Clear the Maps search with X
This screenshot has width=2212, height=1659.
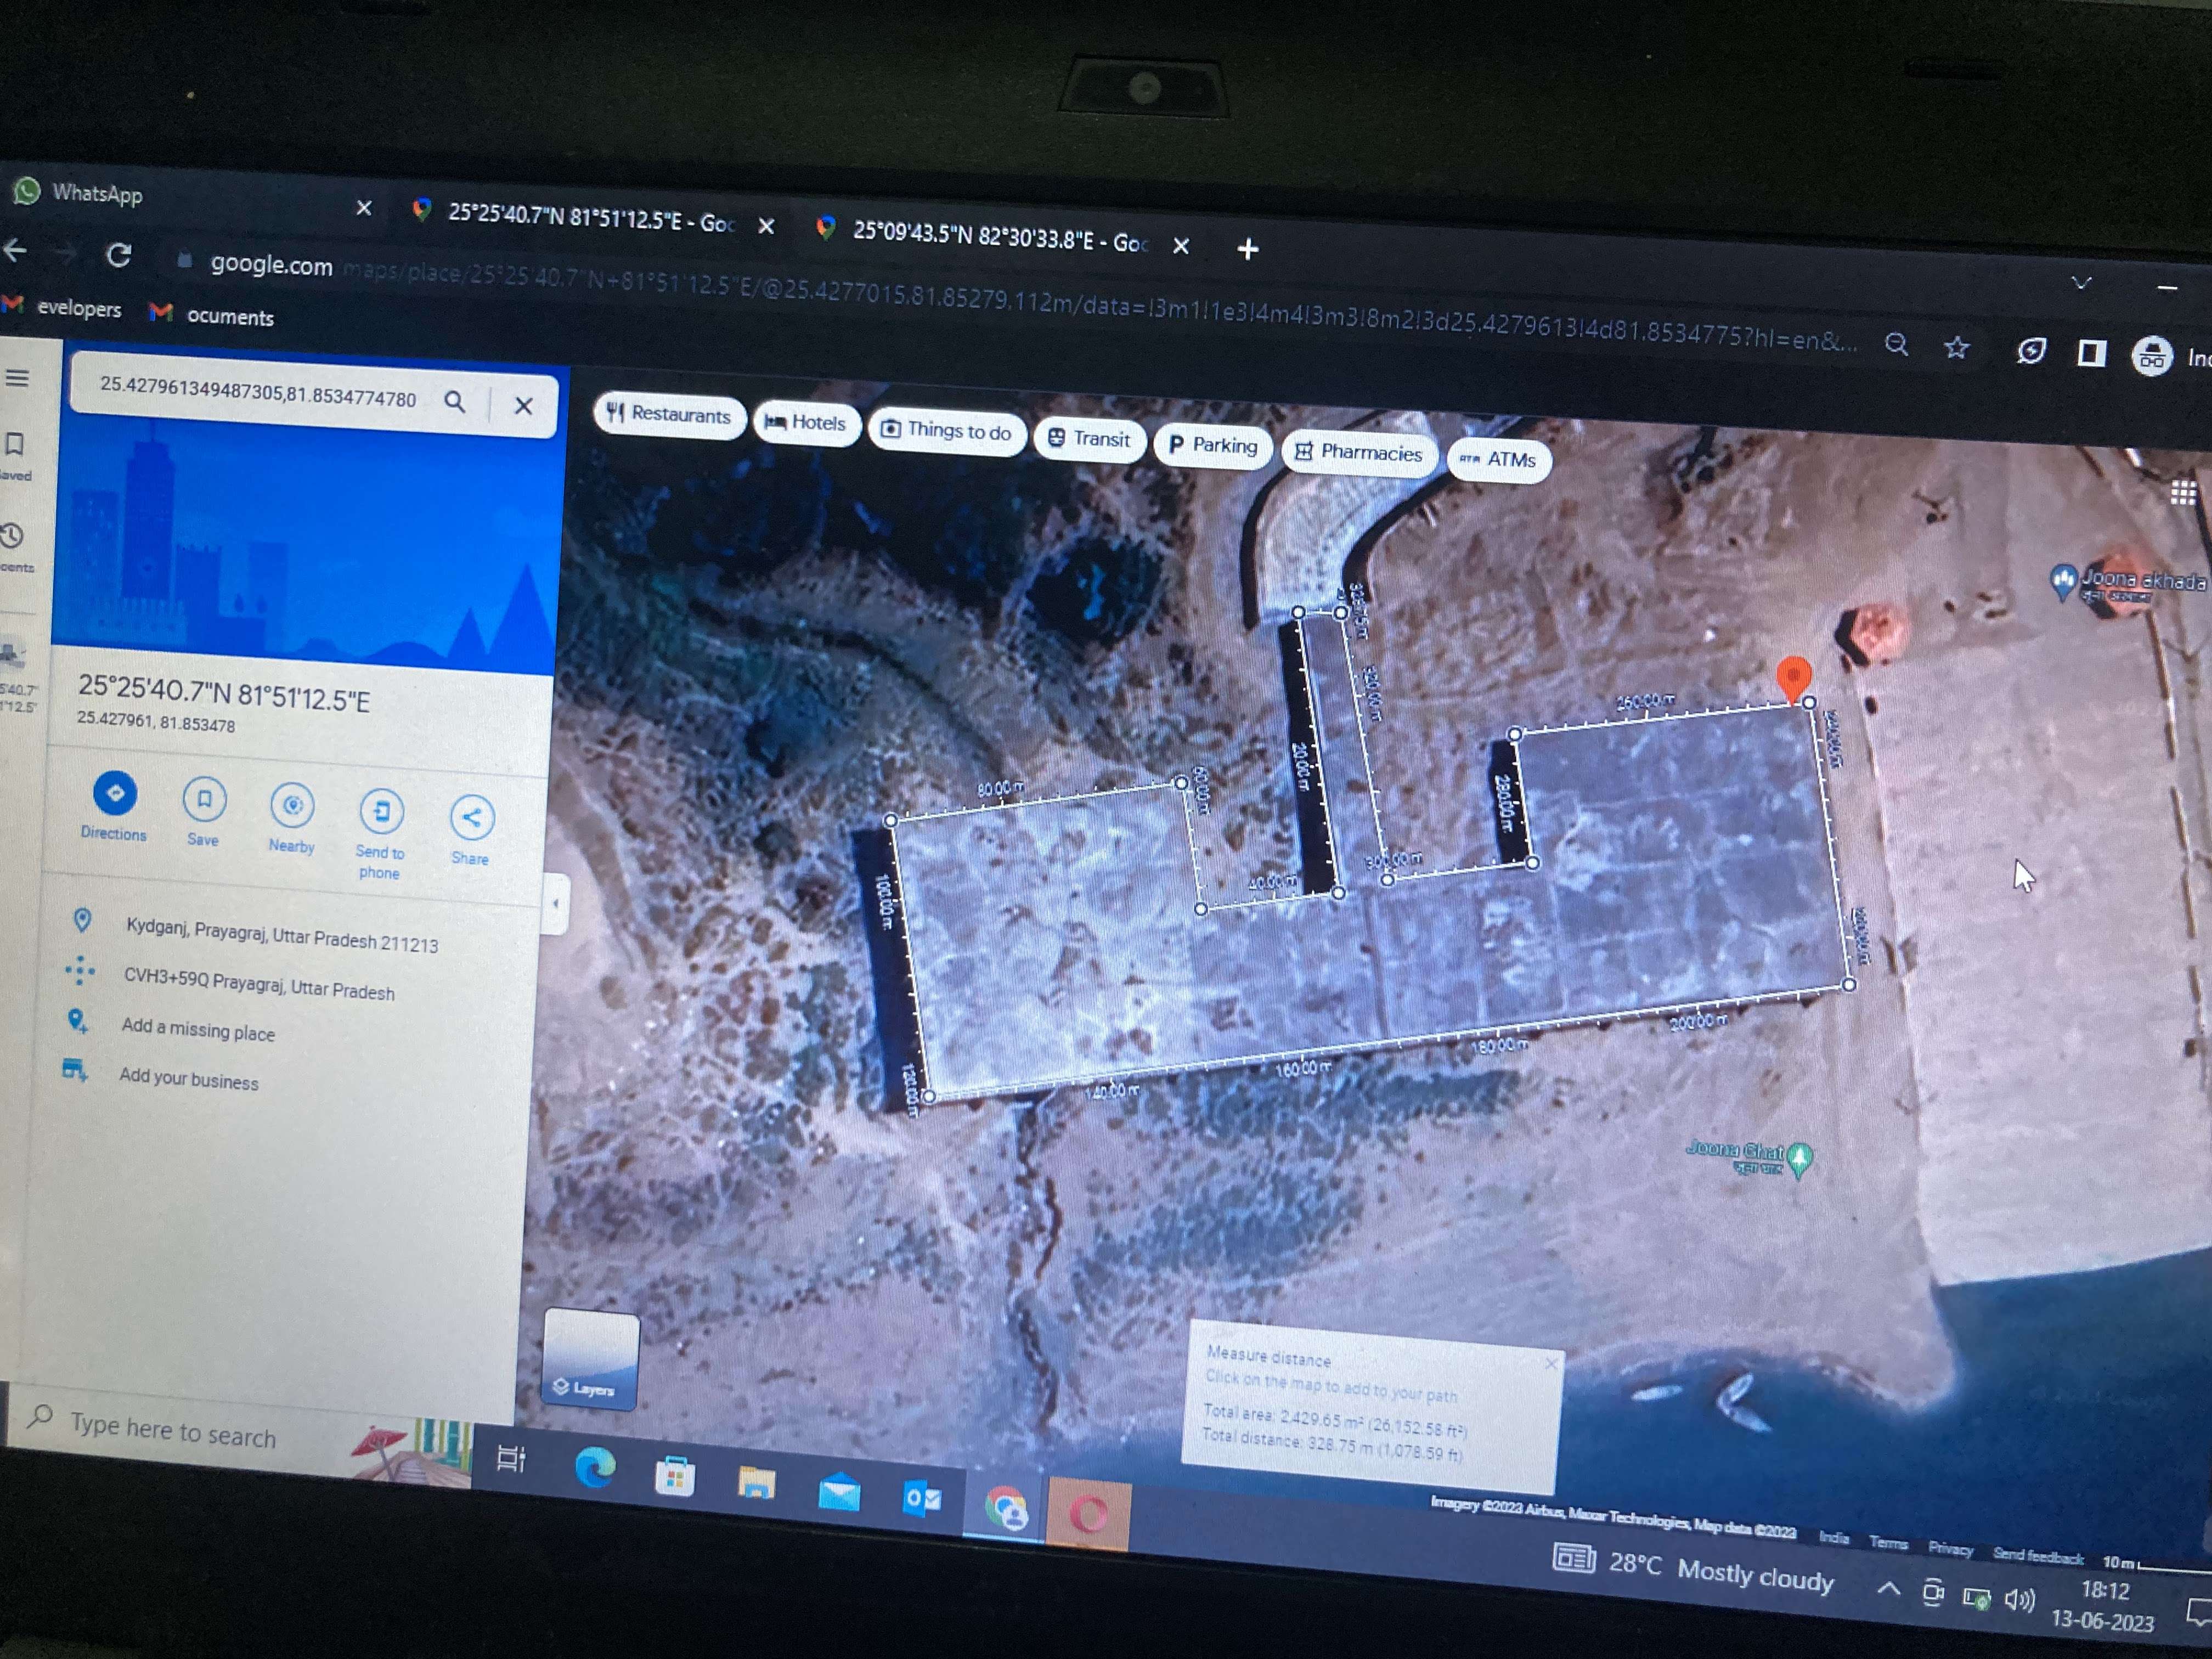pyautogui.click(x=523, y=405)
